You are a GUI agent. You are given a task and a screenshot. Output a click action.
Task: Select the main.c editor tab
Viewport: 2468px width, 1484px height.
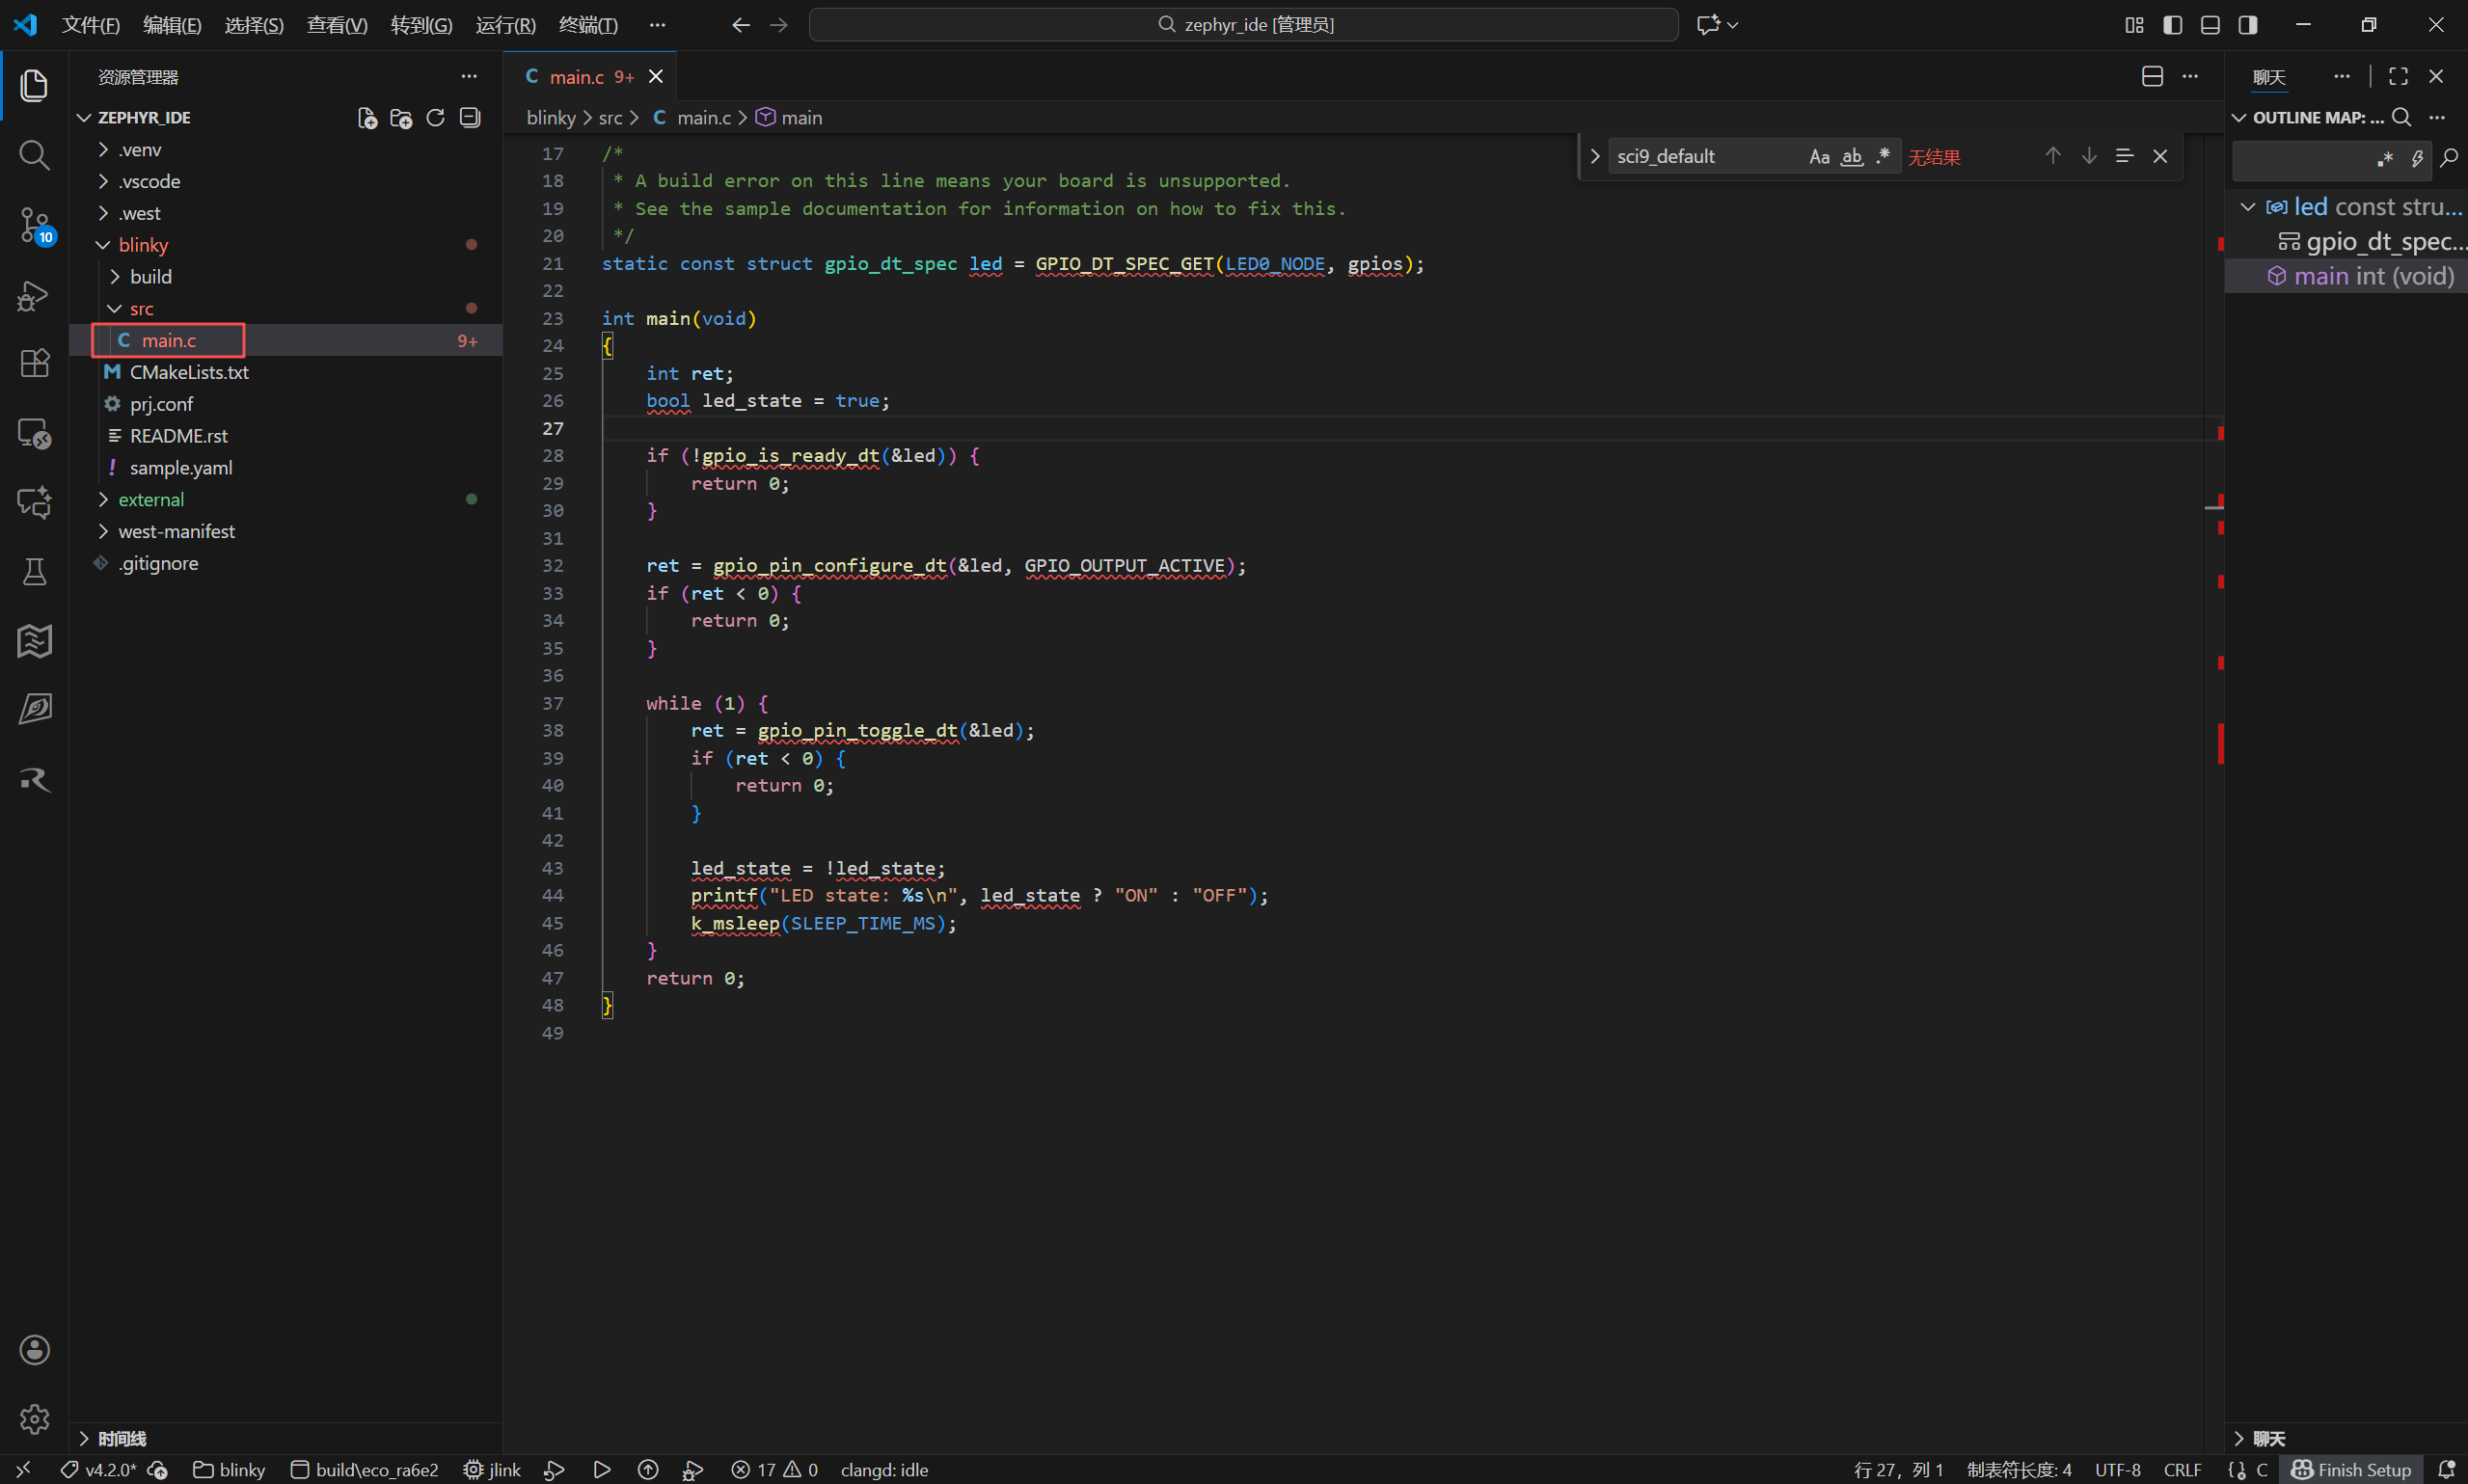pyautogui.click(x=590, y=77)
